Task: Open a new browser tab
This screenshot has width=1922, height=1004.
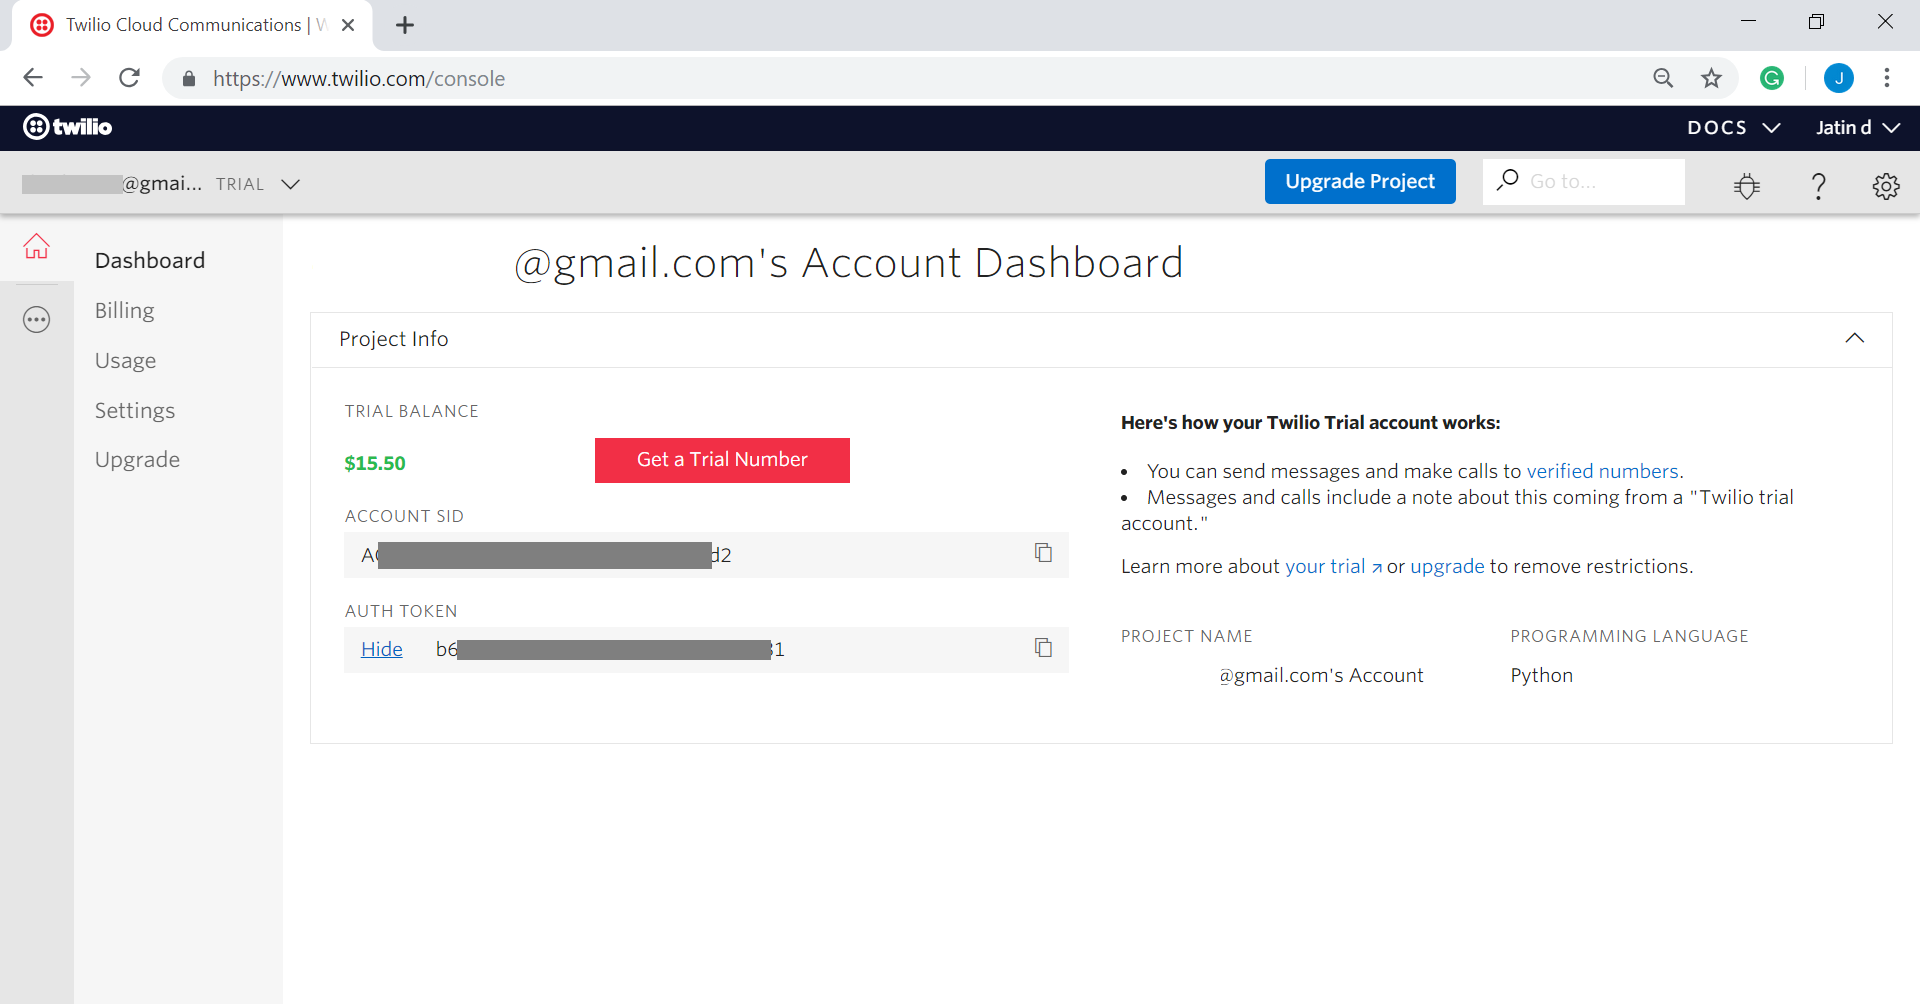Action: coord(405,25)
